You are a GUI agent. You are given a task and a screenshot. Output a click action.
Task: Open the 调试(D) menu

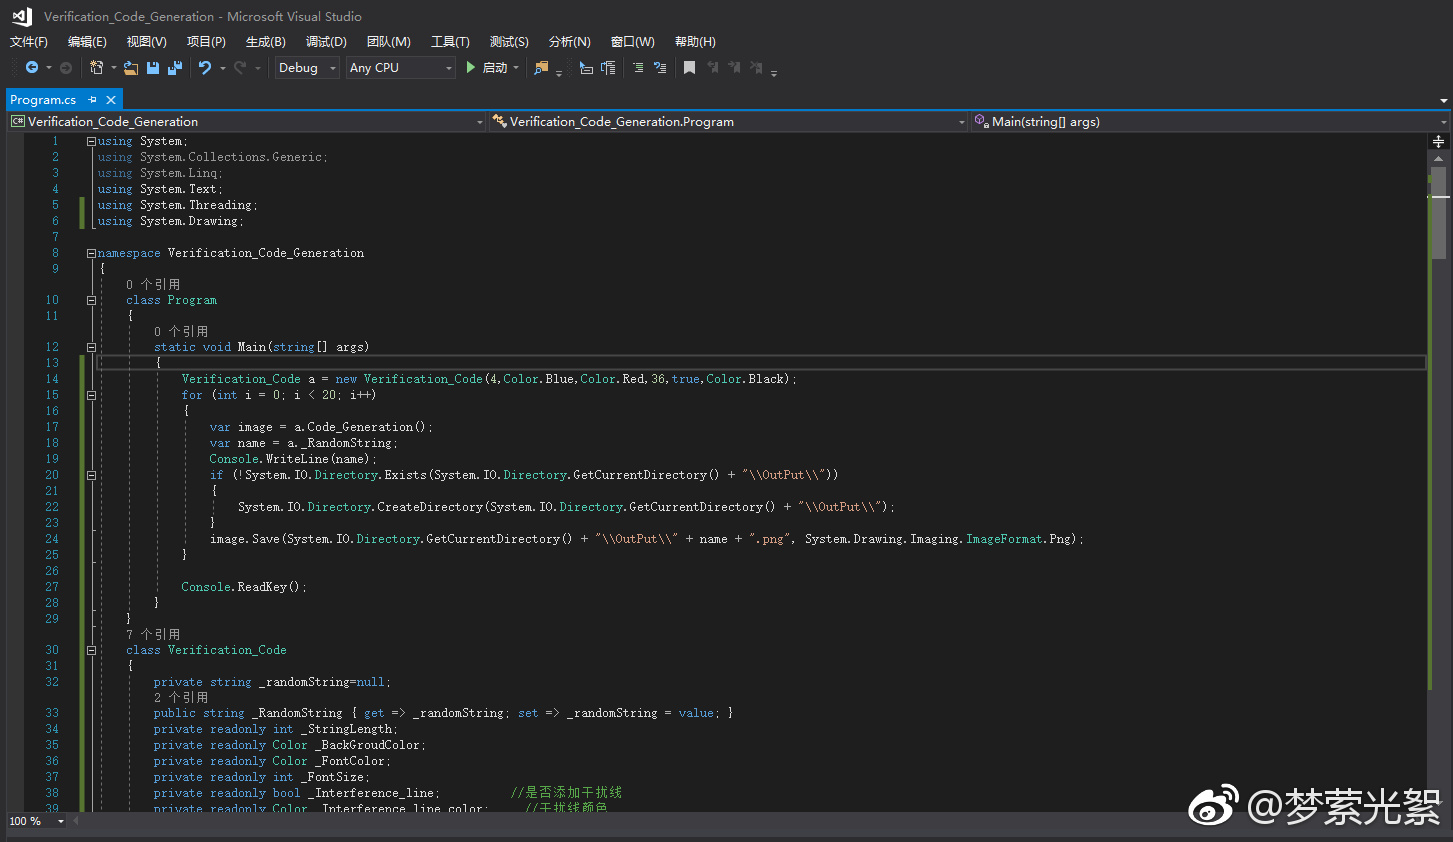click(x=326, y=42)
